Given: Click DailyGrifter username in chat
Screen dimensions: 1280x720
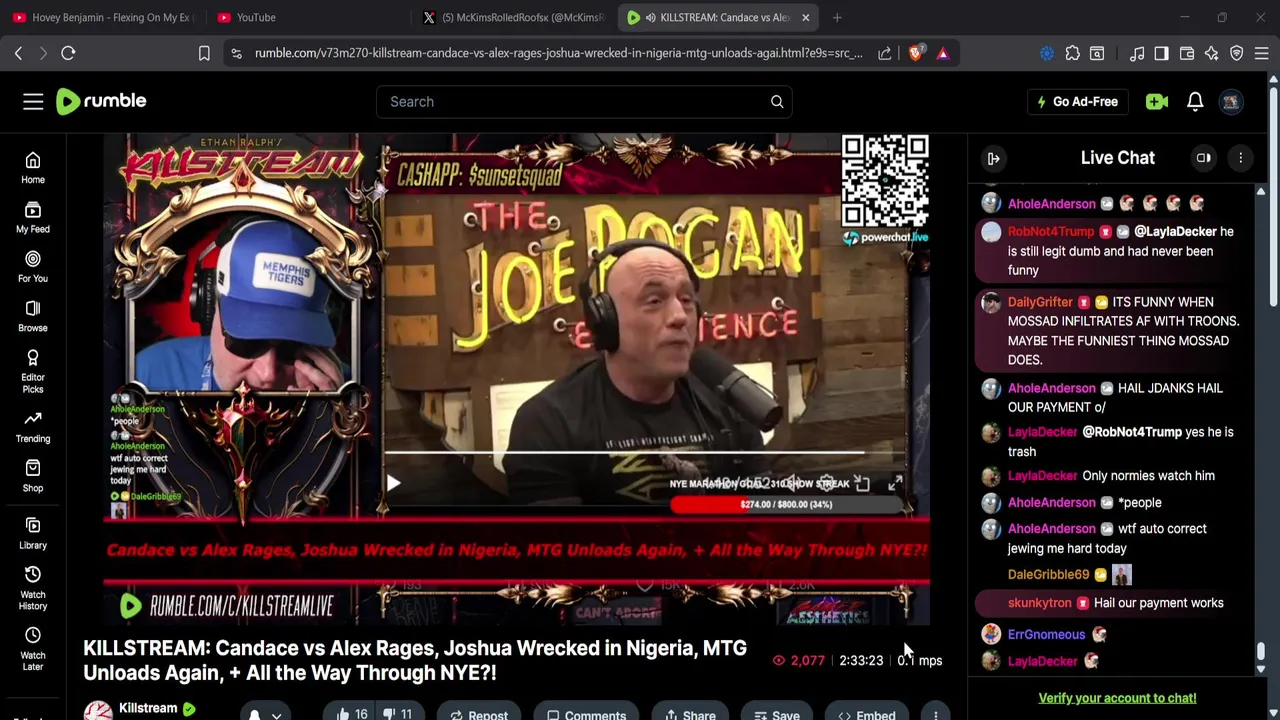Looking at the screenshot, I should click(x=1040, y=302).
